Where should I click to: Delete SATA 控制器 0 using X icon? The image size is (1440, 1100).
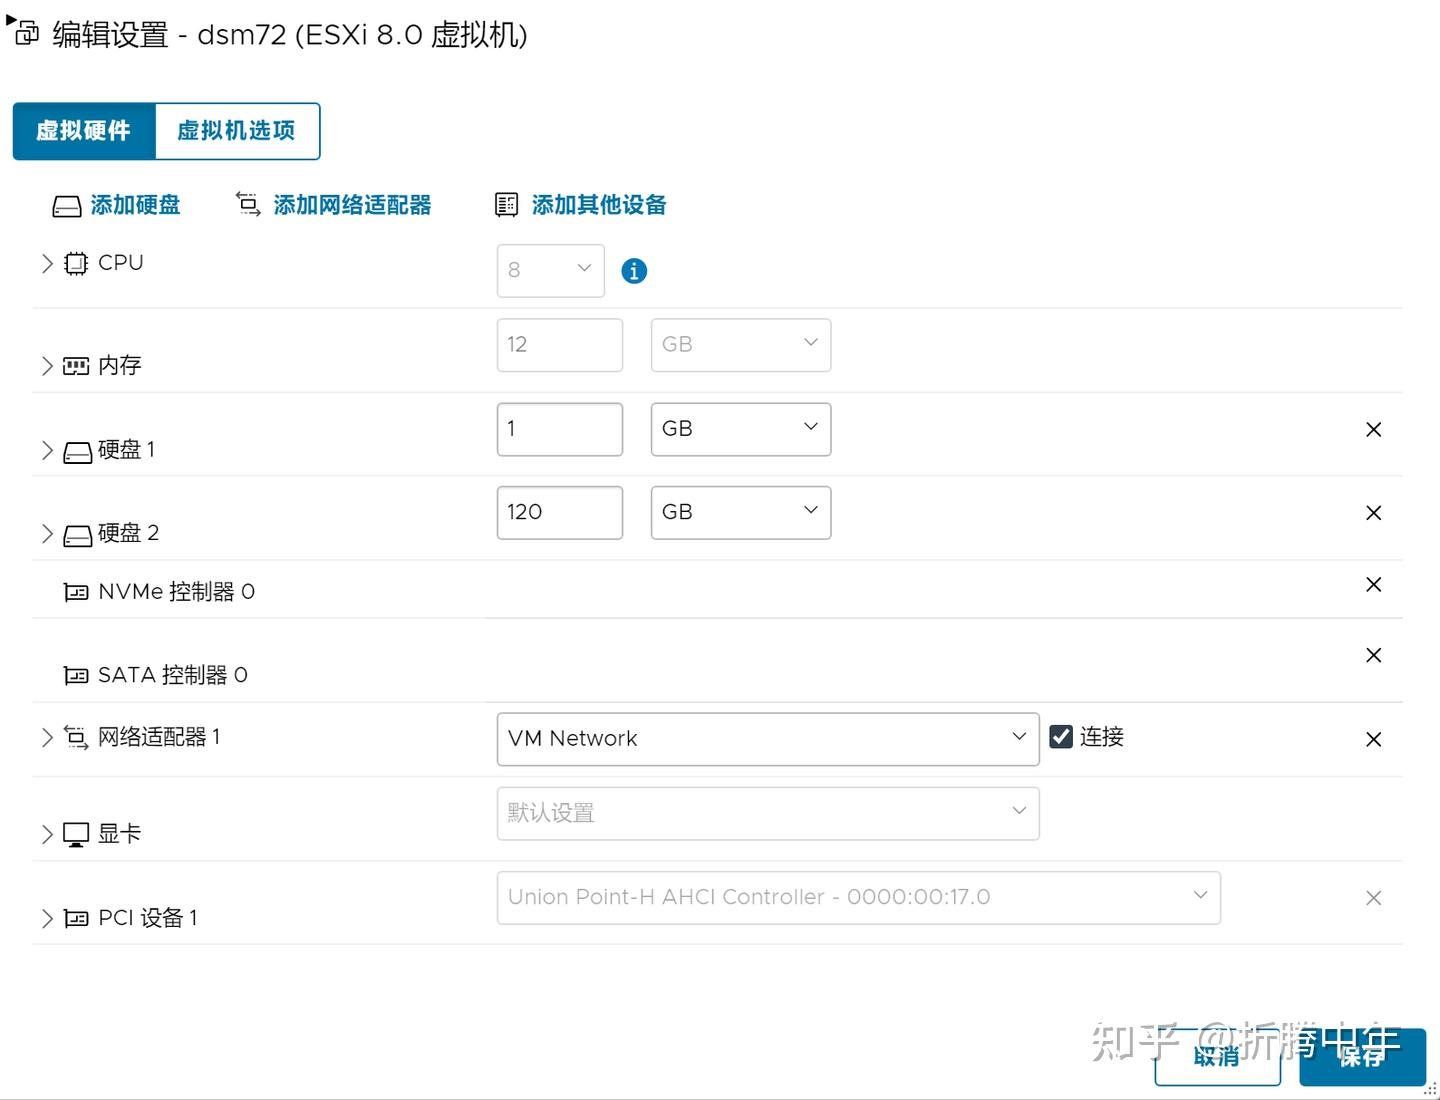pyautogui.click(x=1373, y=656)
